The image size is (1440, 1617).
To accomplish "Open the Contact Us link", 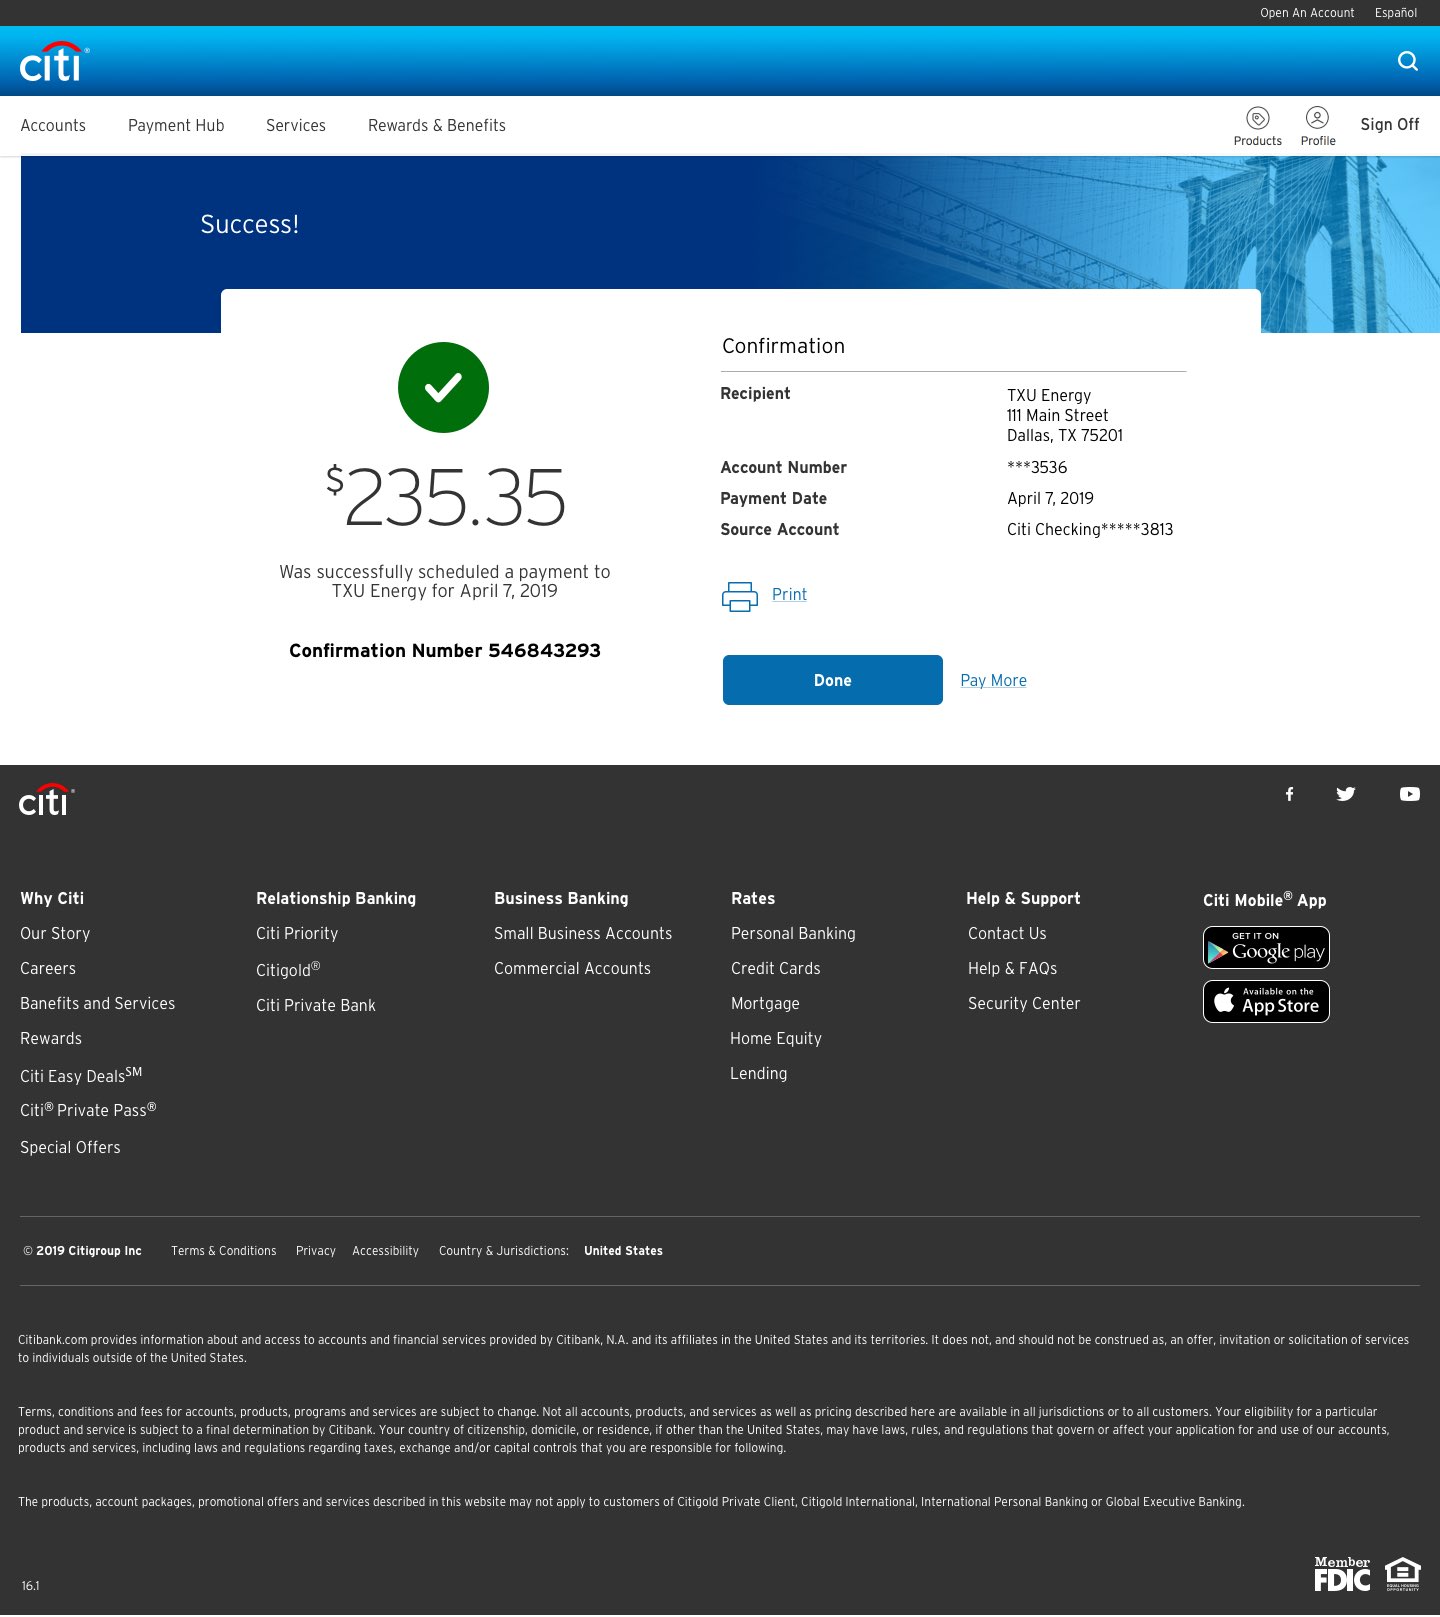I will point(1007,934).
